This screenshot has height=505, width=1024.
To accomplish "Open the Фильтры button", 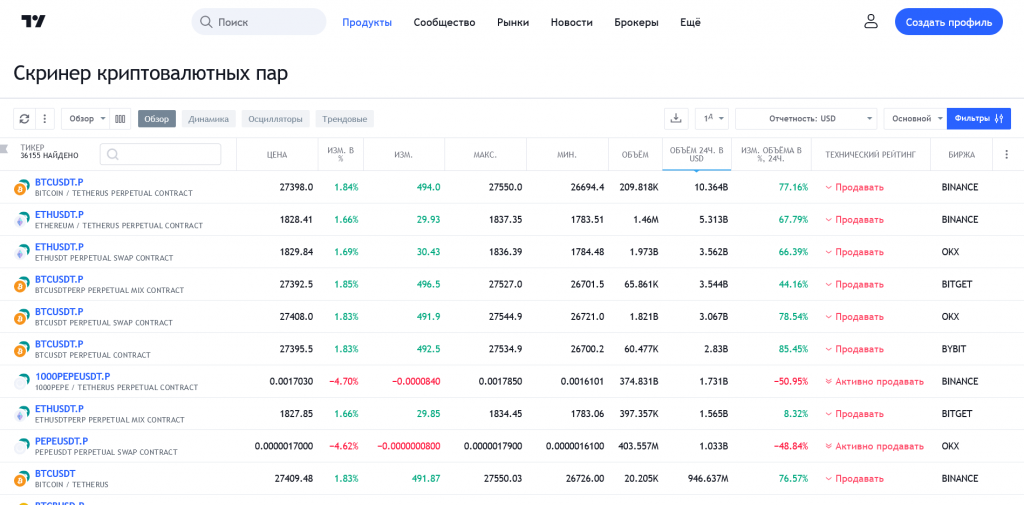I will pos(979,119).
